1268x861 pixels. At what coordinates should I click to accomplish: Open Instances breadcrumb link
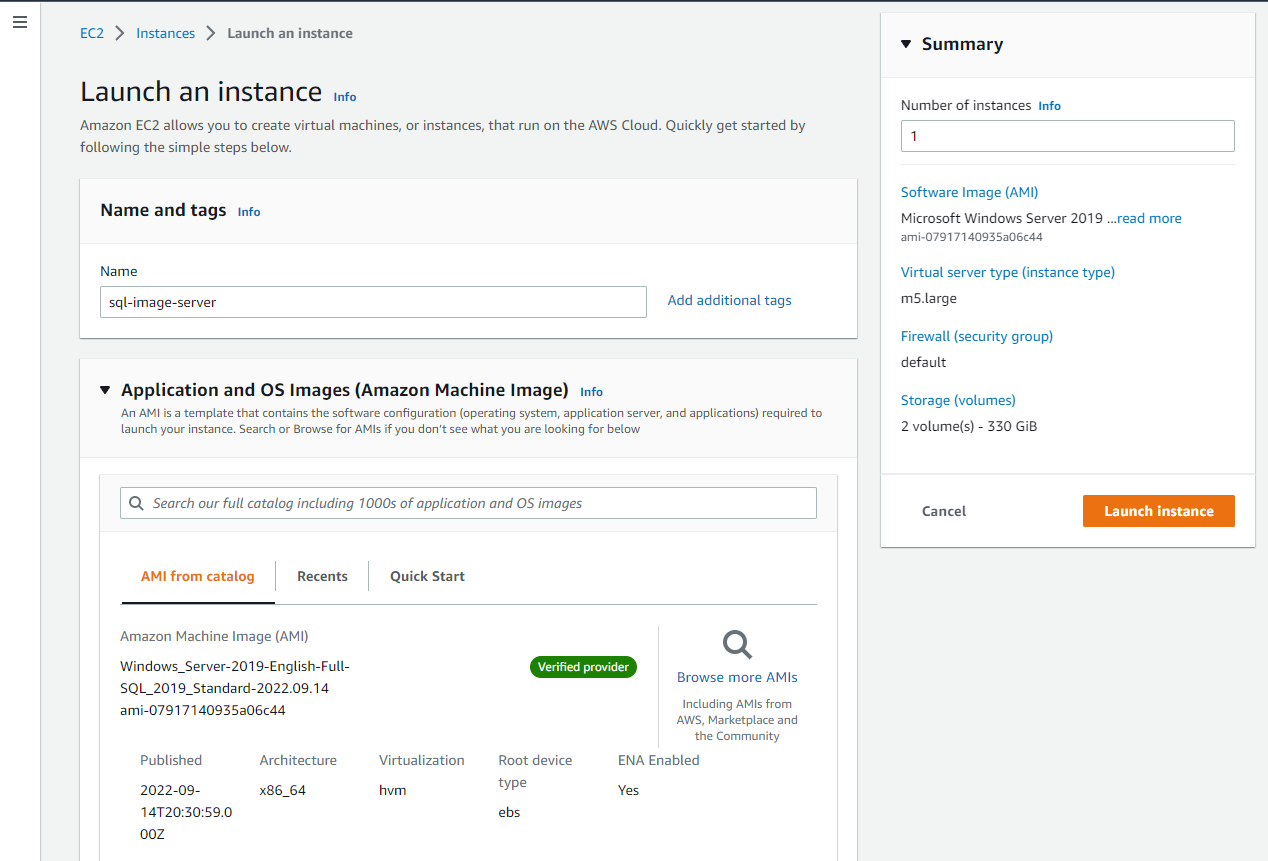[x=166, y=33]
